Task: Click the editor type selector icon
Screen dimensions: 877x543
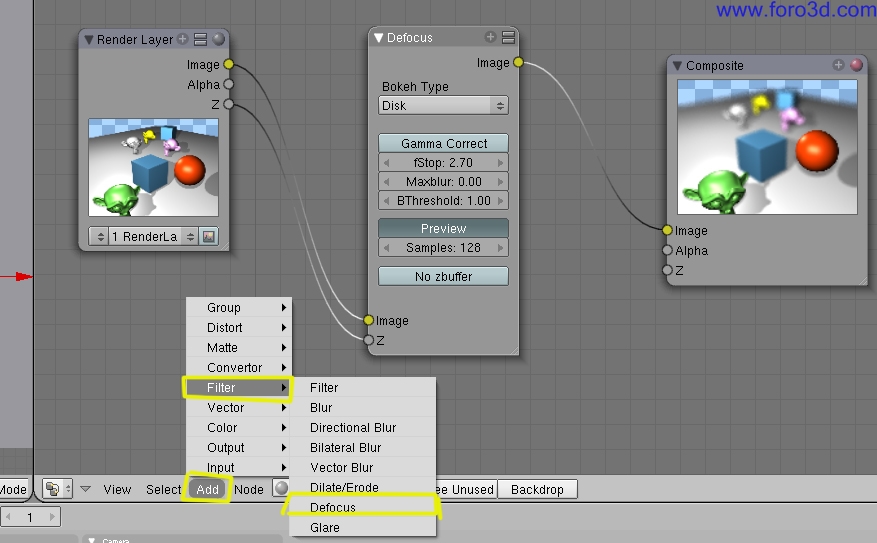Action: [x=58, y=489]
